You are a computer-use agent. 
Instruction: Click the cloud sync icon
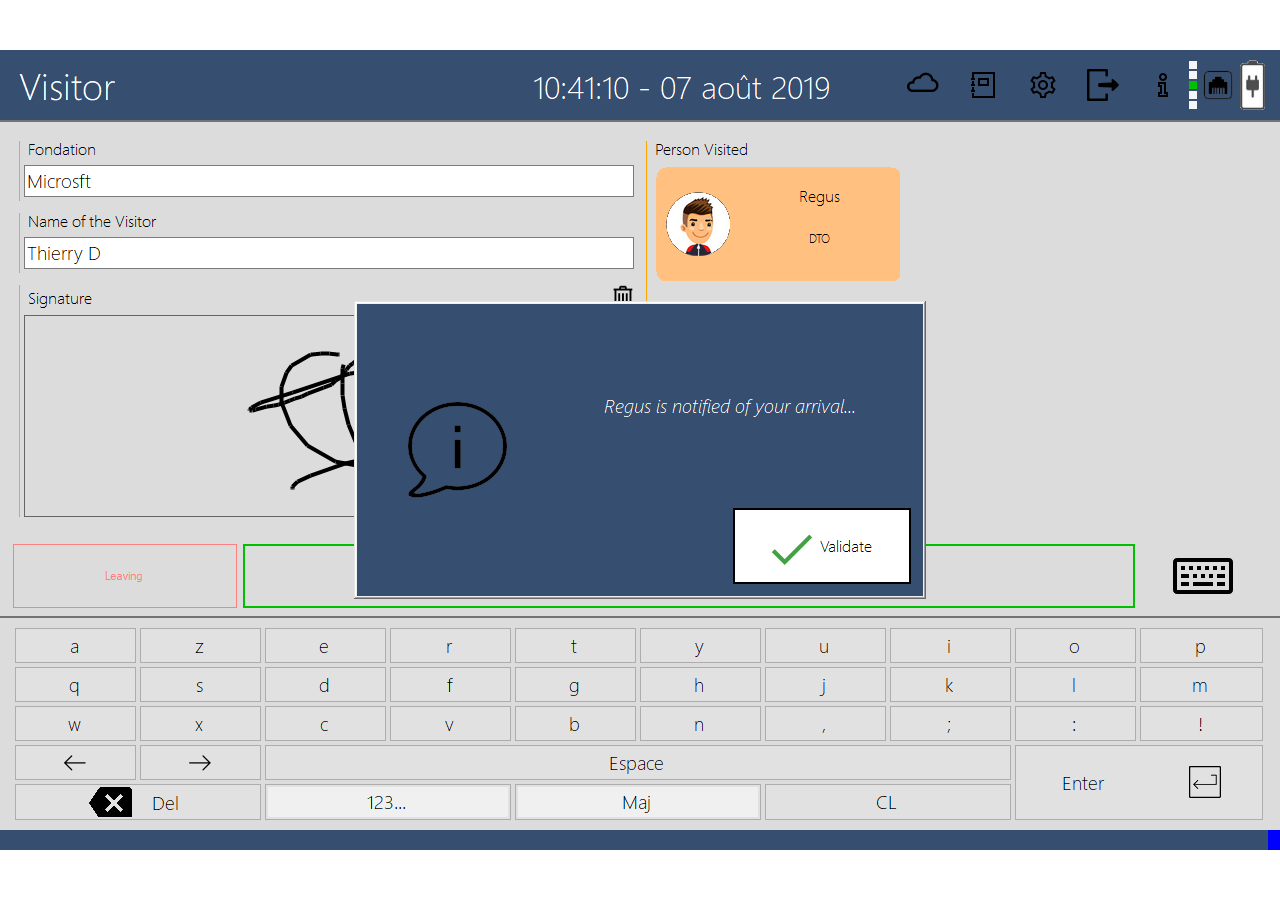[922, 85]
